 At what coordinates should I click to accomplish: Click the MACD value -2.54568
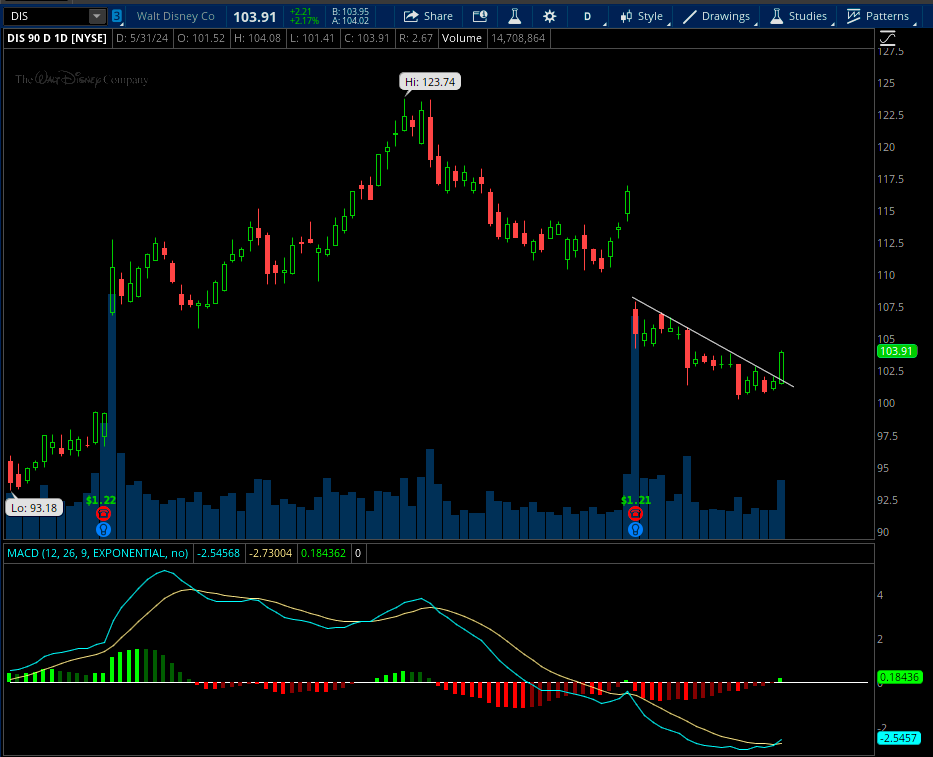[218, 553]
